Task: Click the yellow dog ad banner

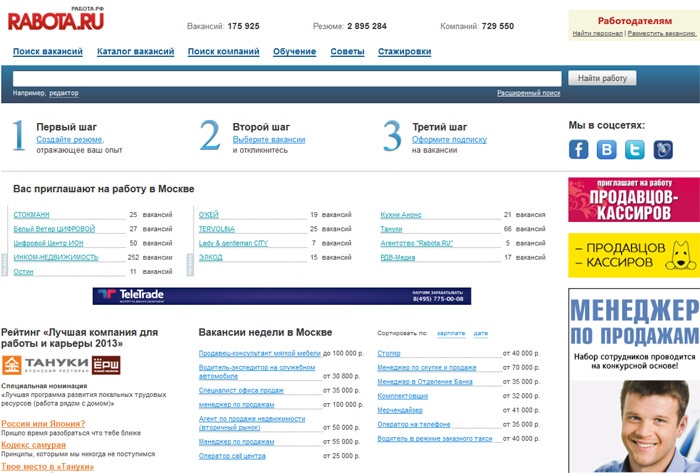Action: (634, 255)
